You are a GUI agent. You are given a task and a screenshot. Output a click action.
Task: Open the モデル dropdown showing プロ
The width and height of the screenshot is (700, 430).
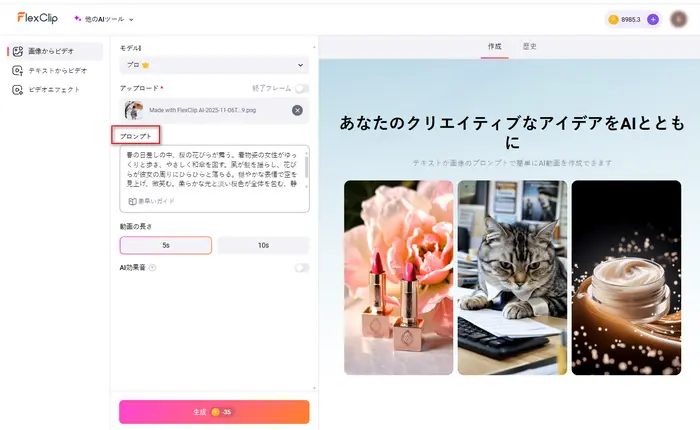coord(214,65)
